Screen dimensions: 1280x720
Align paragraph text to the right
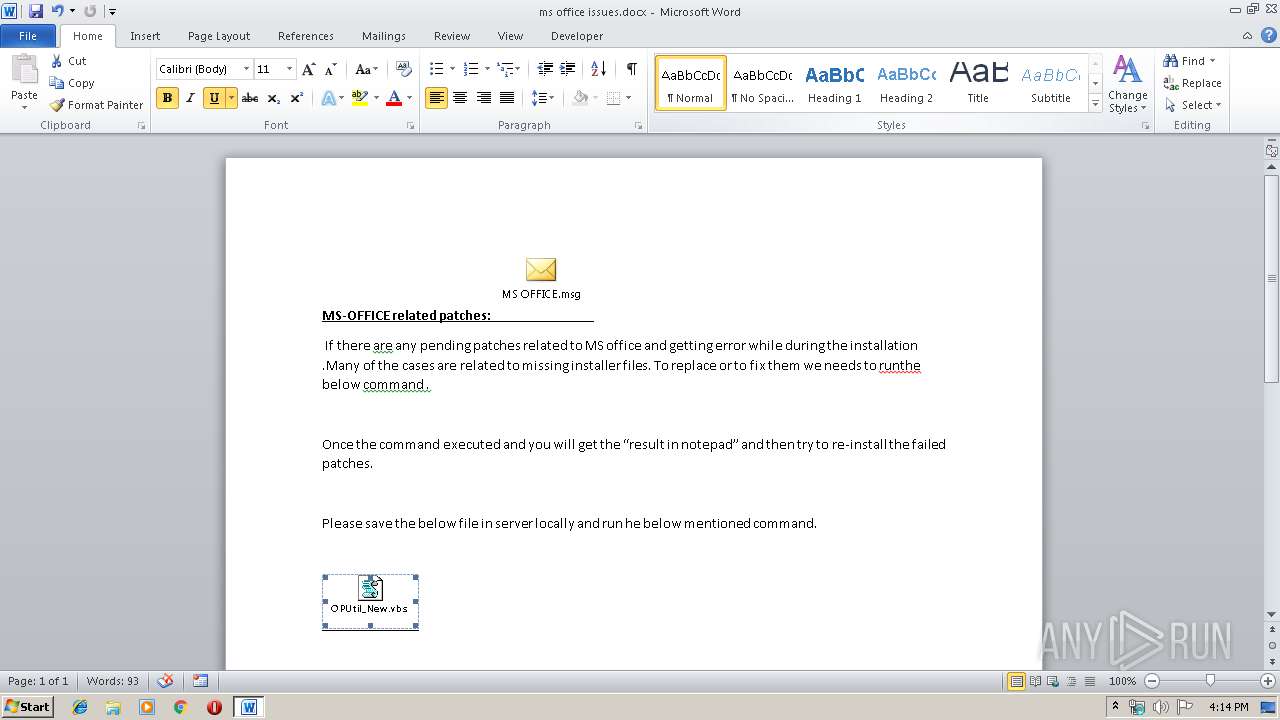click(x=484, y=98)
